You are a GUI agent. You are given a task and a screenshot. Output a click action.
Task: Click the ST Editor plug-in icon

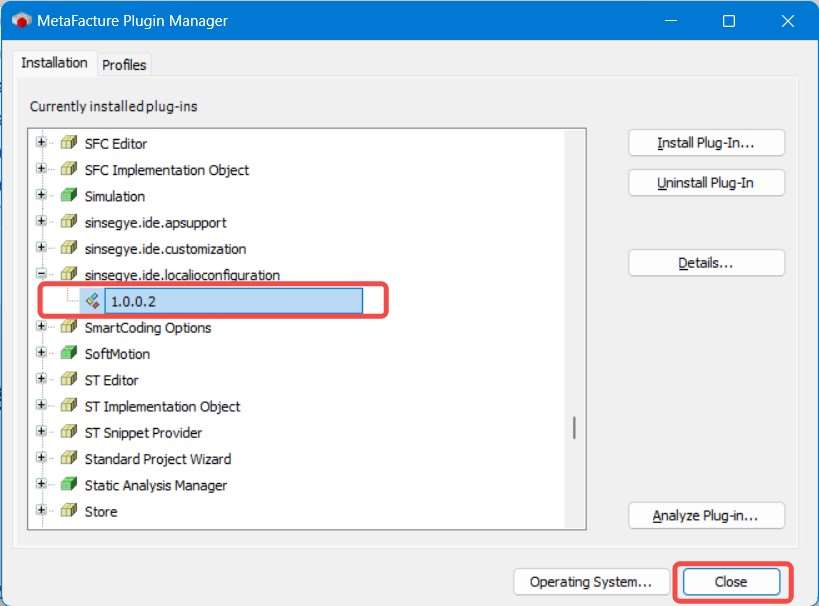click(x=68, y=380)
